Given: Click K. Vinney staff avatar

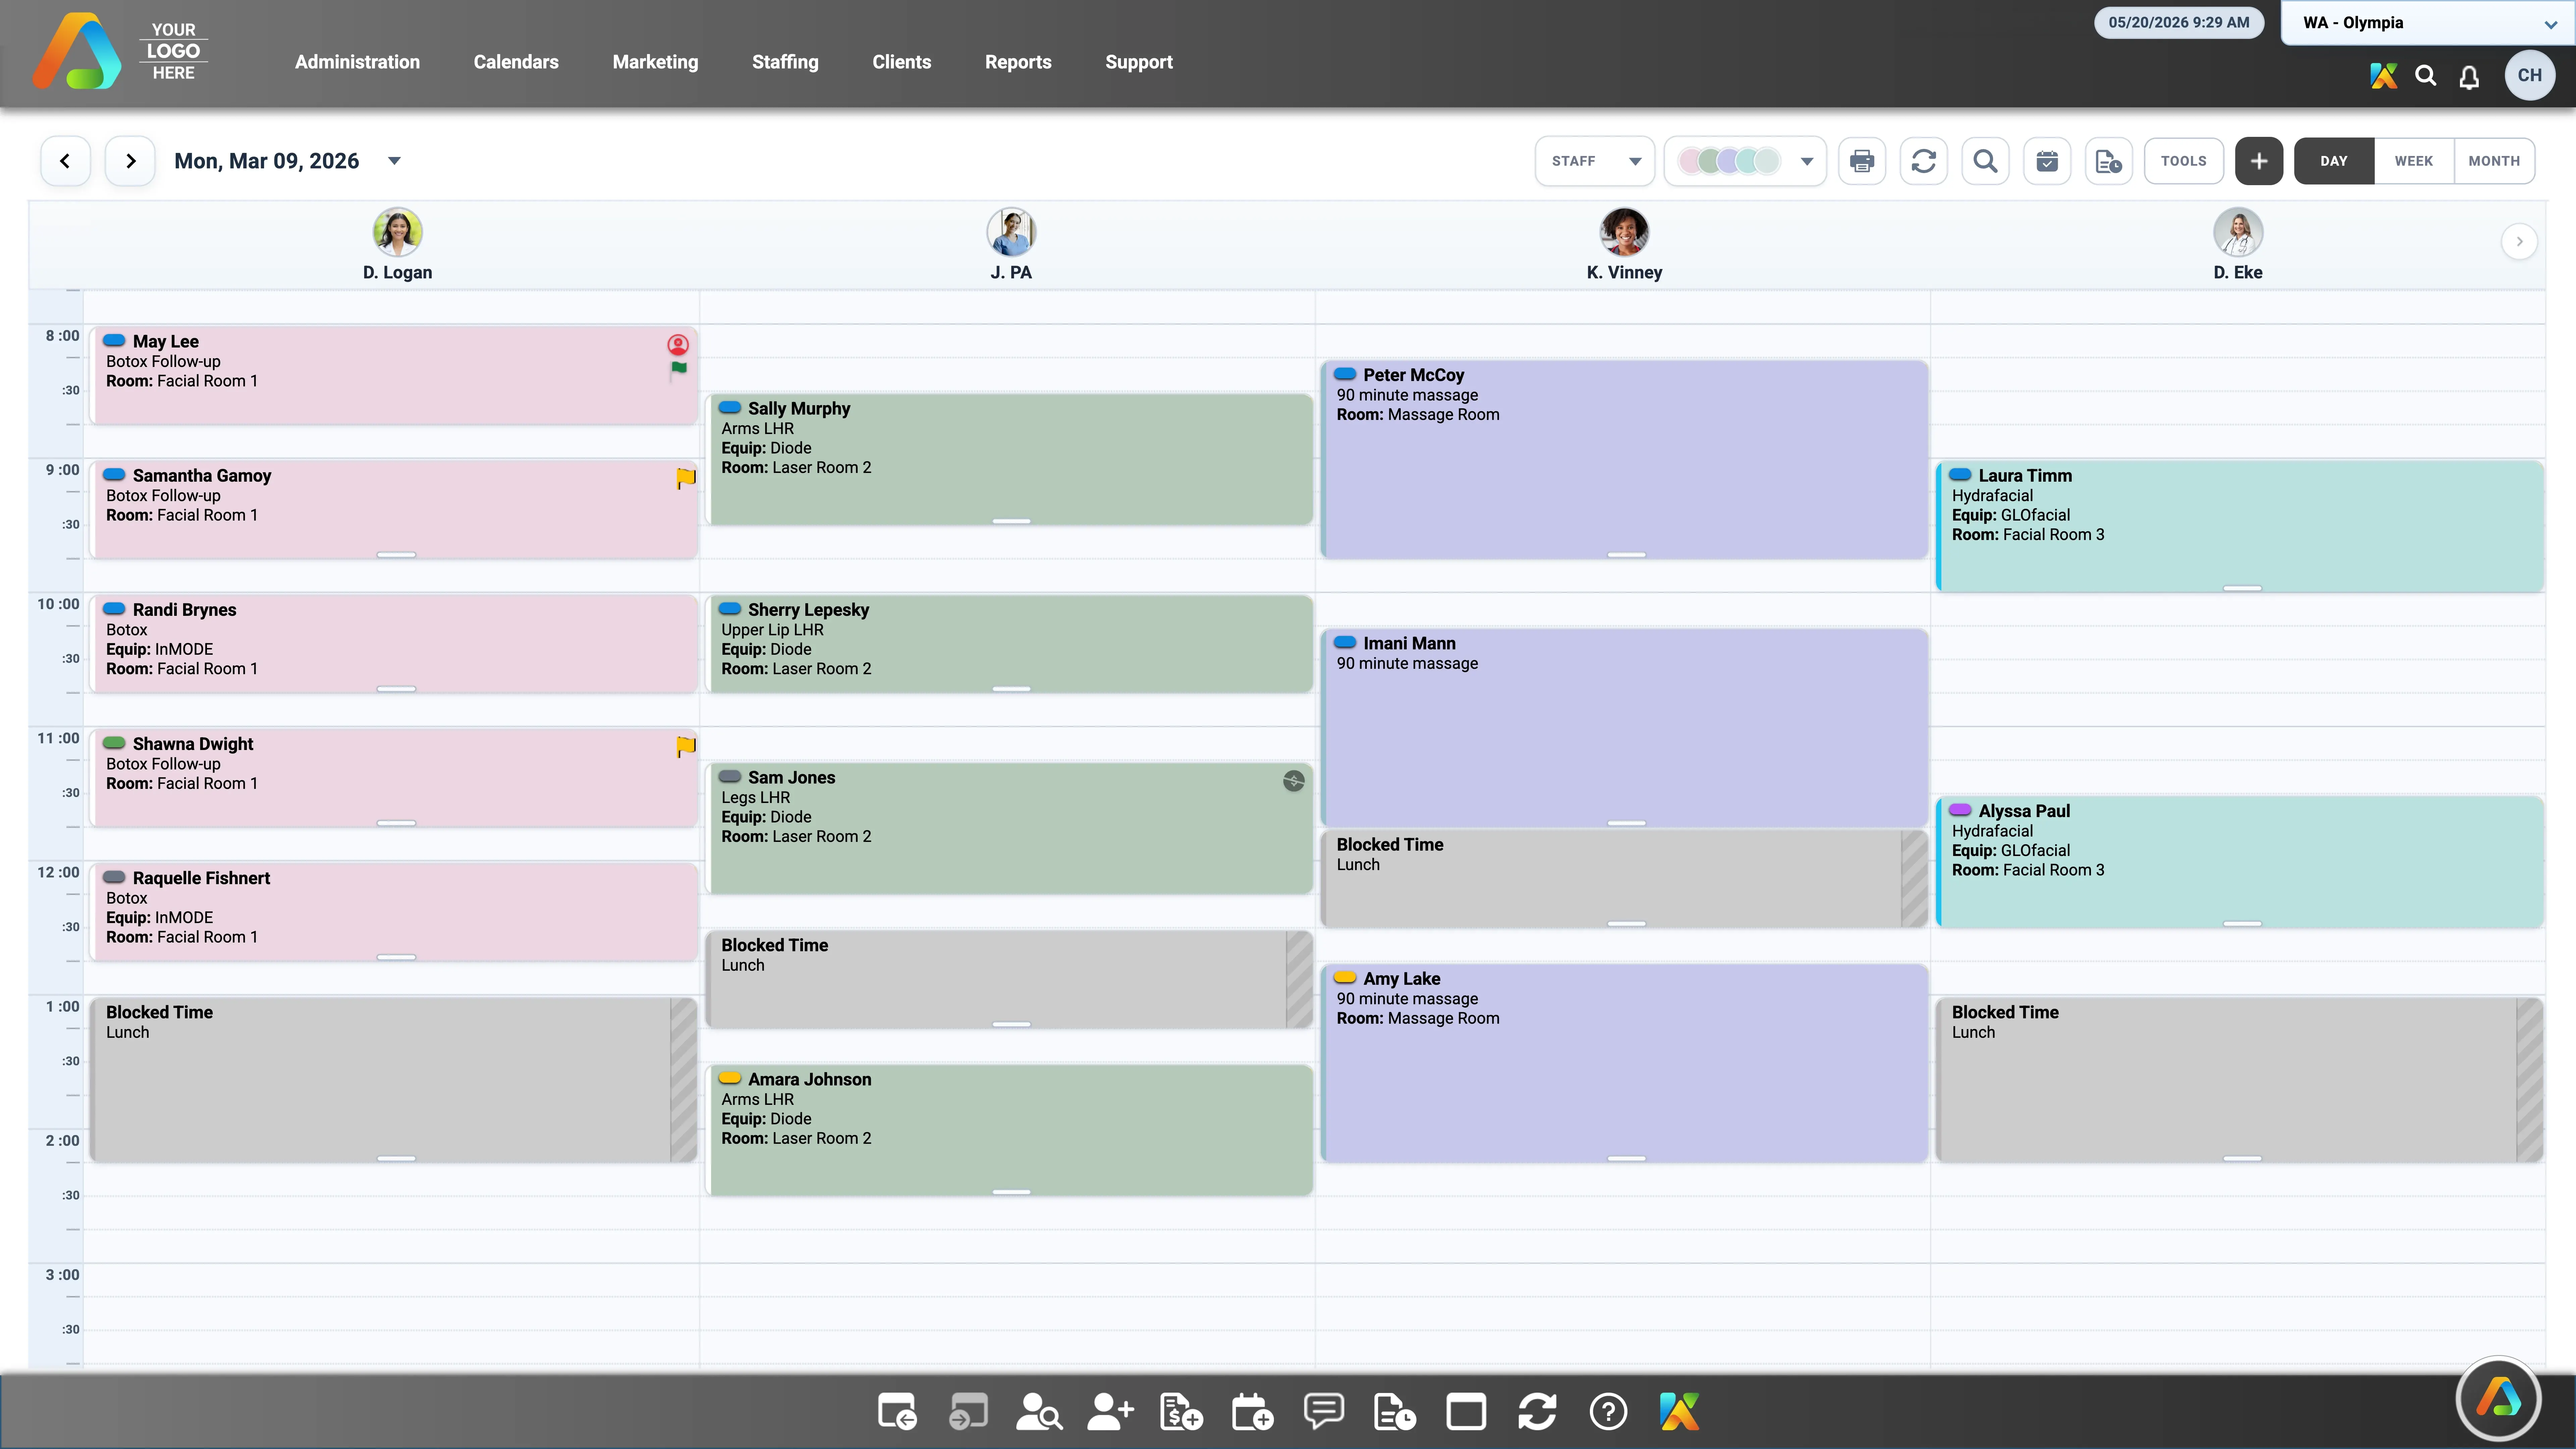Looking at the screenshot, I should (x=1624, y=232).
